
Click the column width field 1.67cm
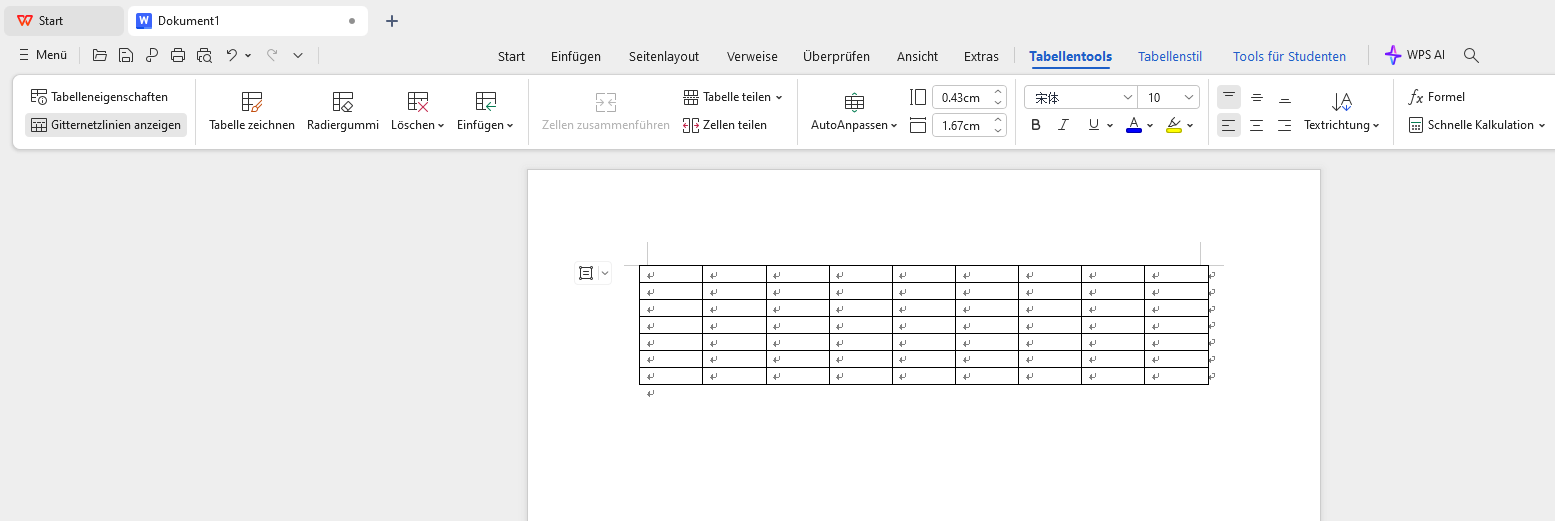pyautogui.click(x=961, y=125)
